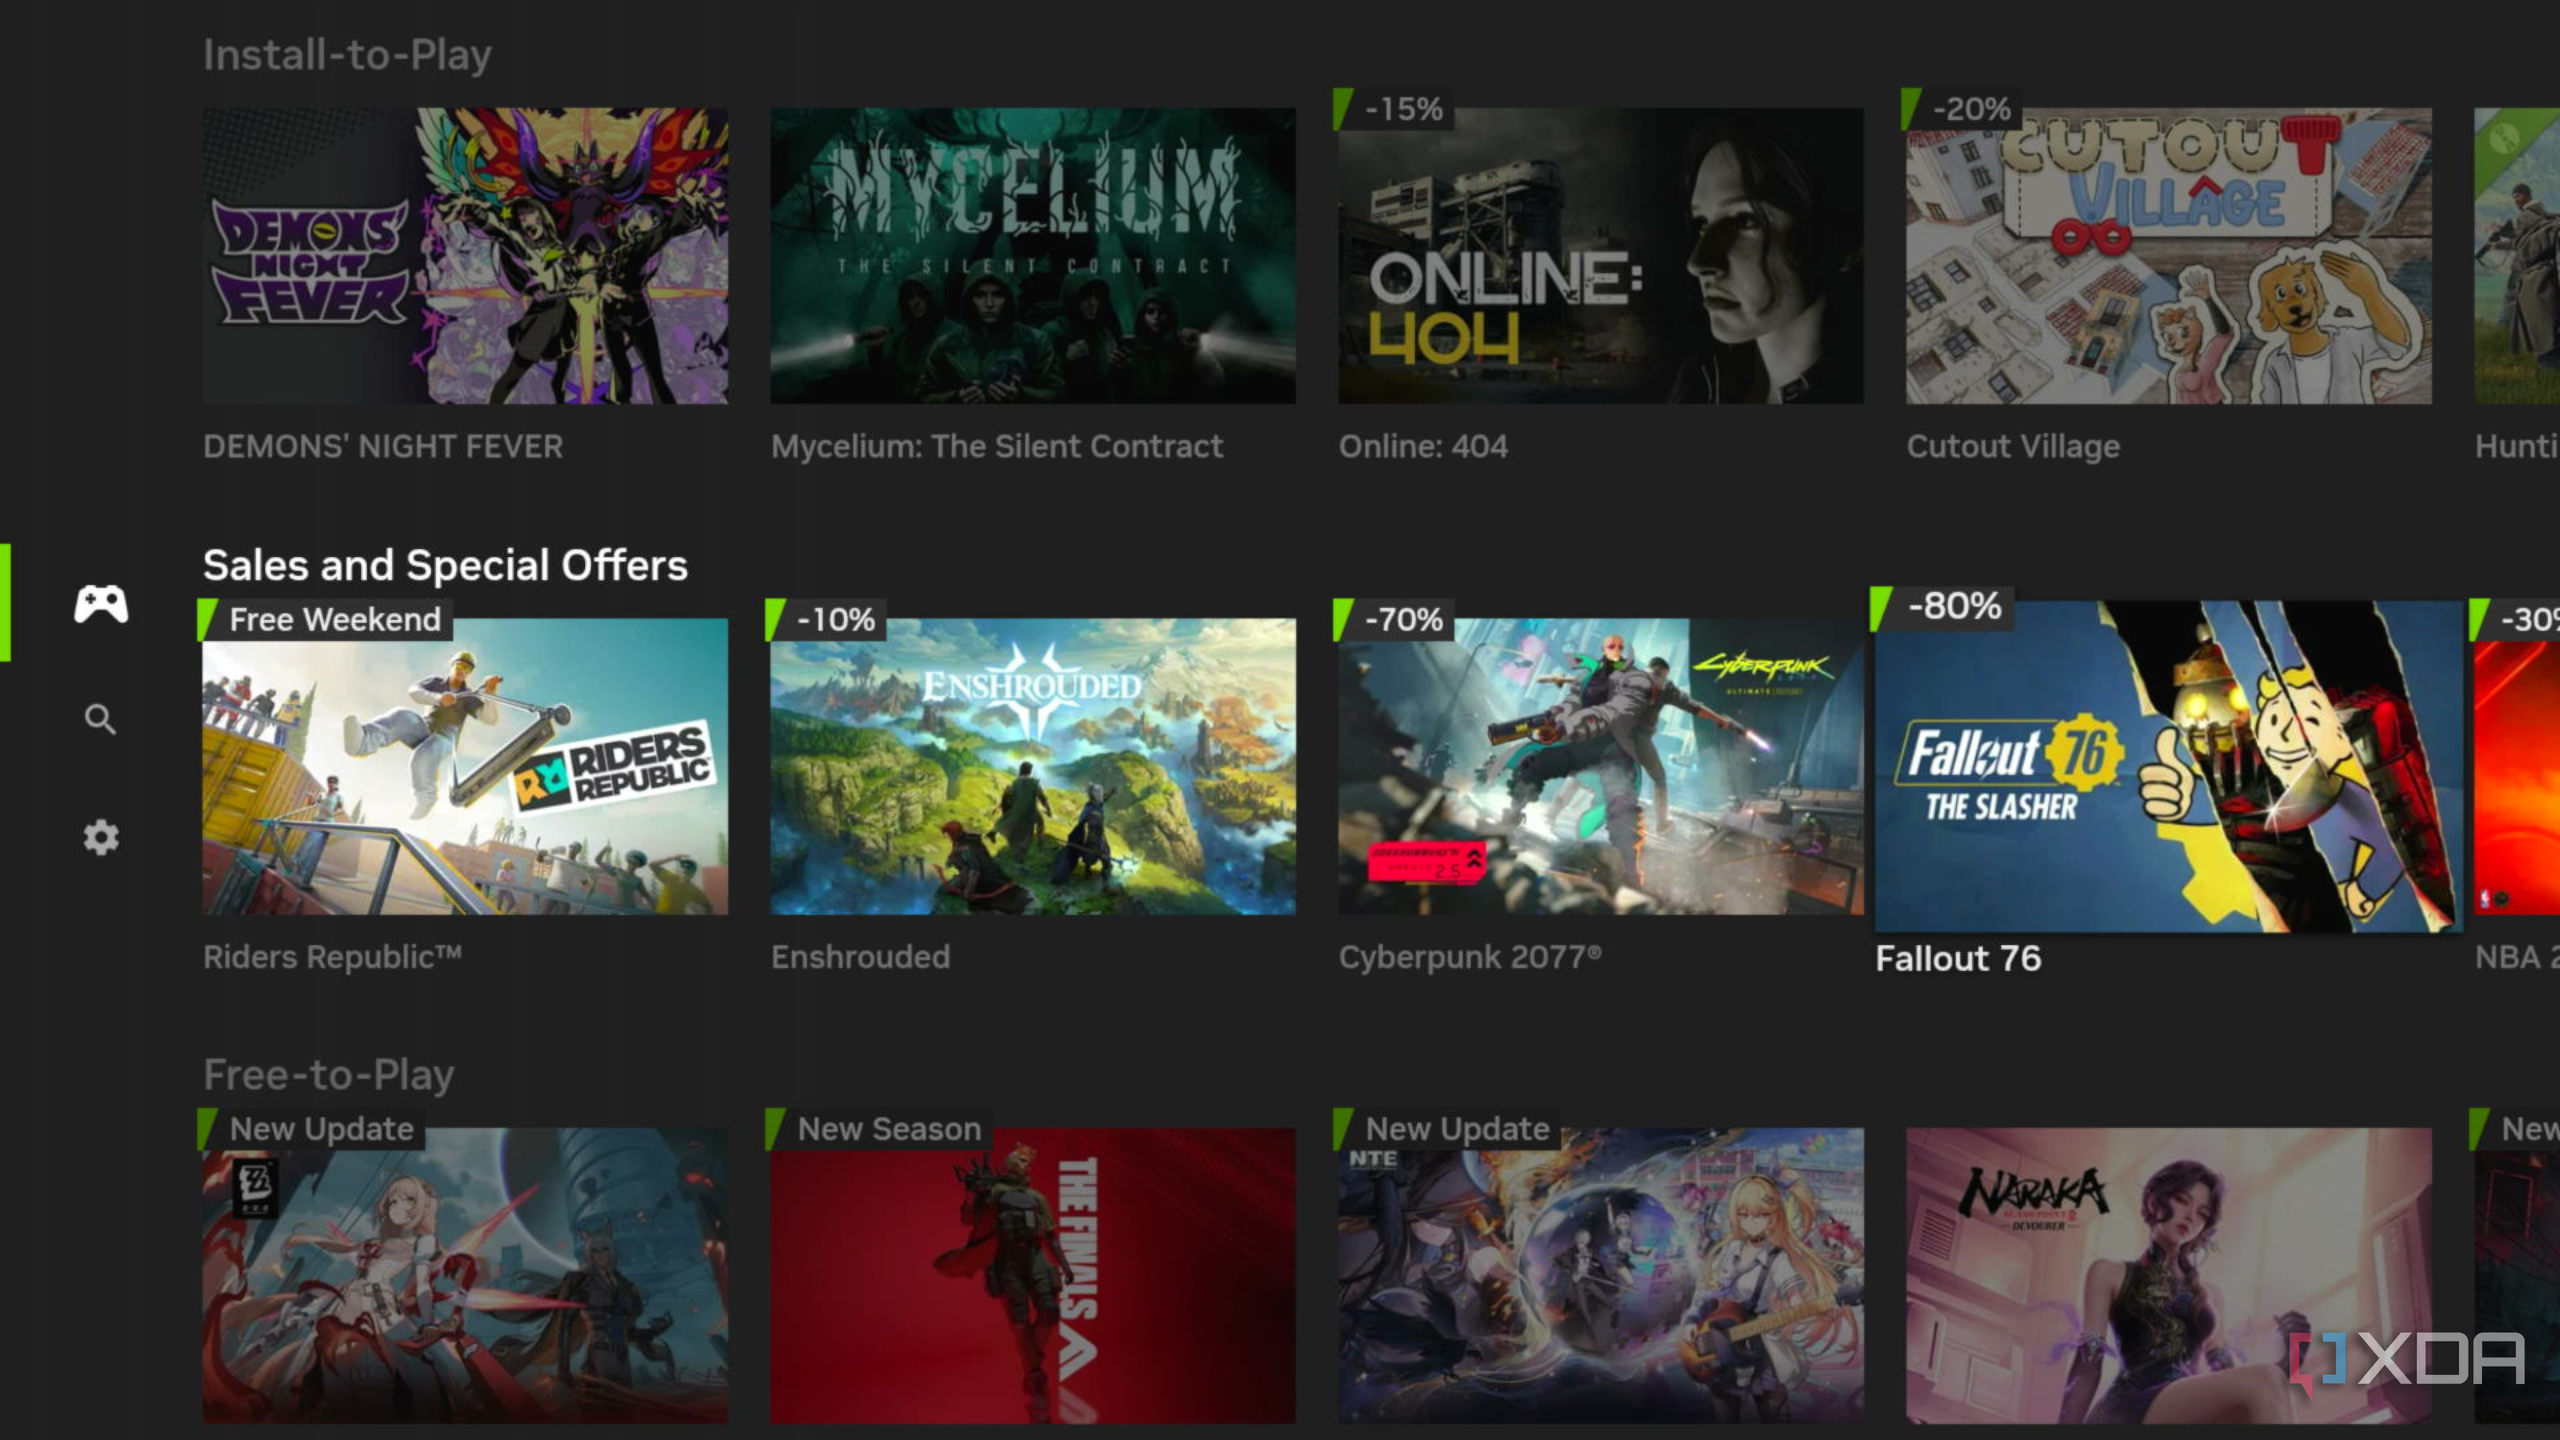The width and height of the screenshot is (2560, 1440).
Task: Open the Riders Republic Free Weekend tile
Action: (465, 766)
